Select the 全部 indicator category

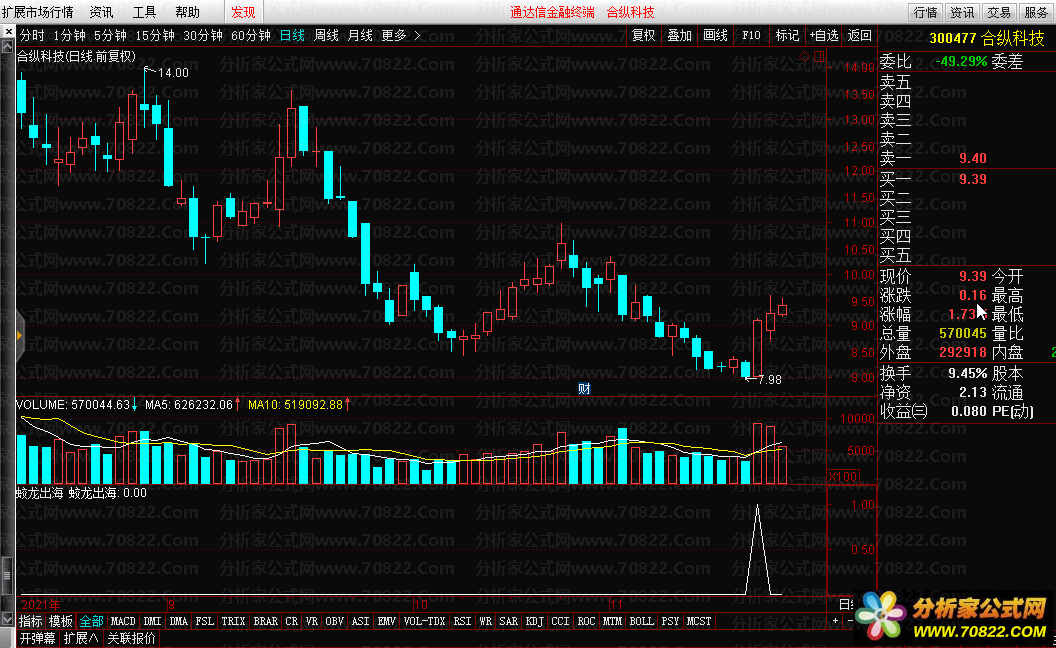[x=91, y=621]
